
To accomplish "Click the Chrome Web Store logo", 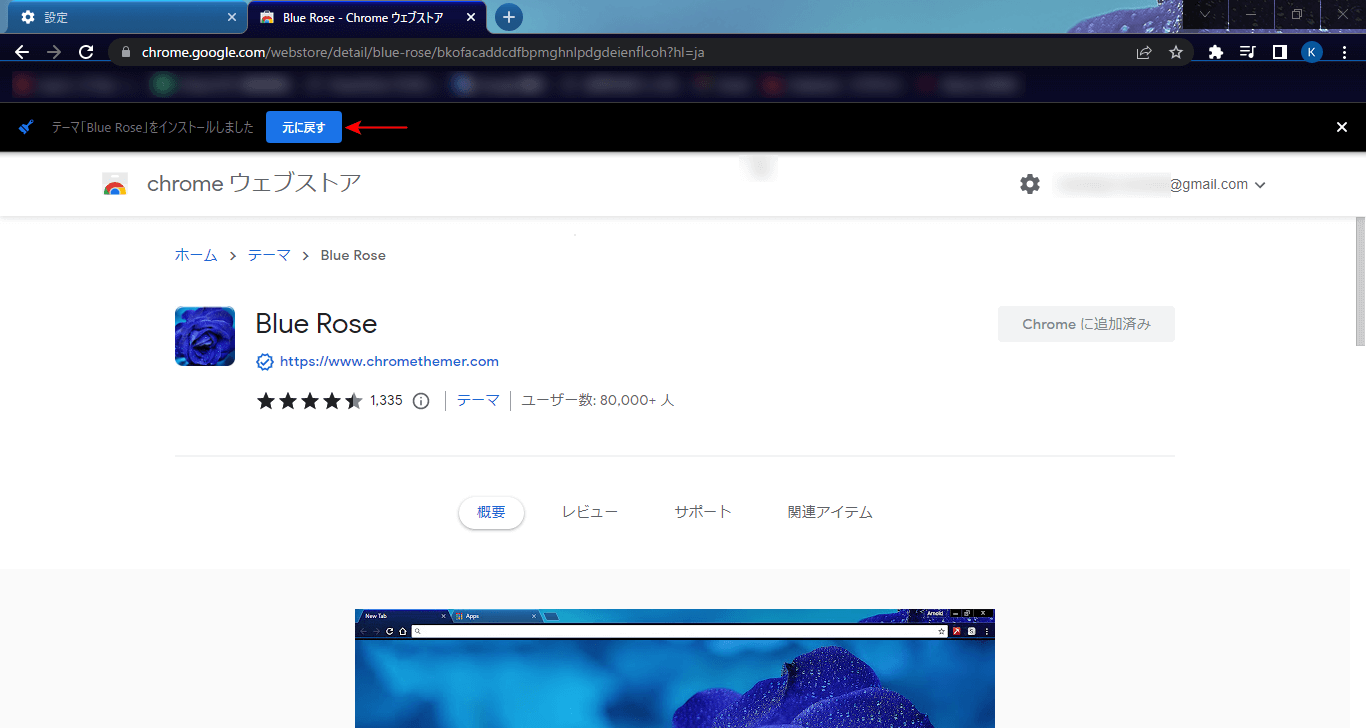I will point(115,184).
